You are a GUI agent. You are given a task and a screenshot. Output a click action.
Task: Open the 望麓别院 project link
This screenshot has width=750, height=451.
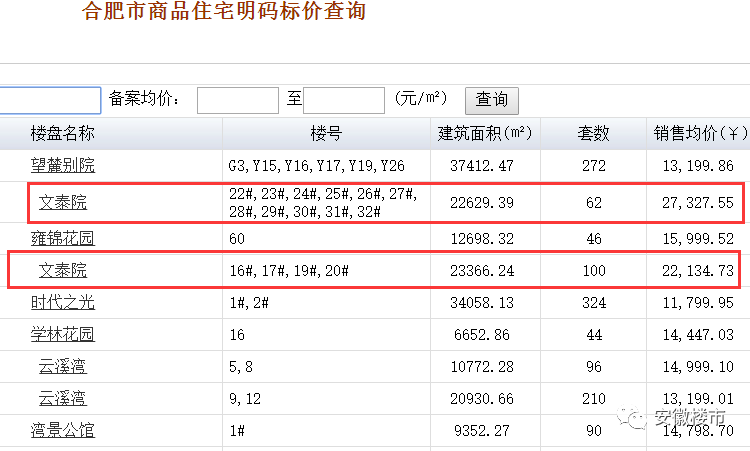tap(63, 165)
